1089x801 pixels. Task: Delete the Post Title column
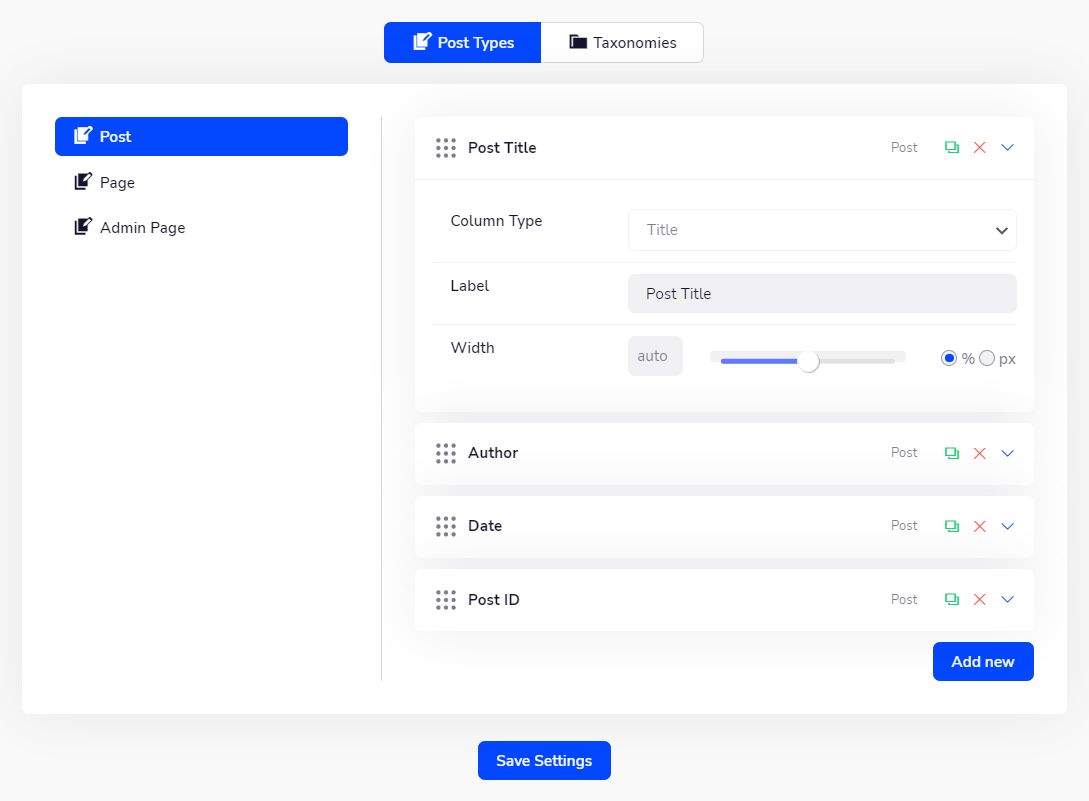(x=979, y=148)
